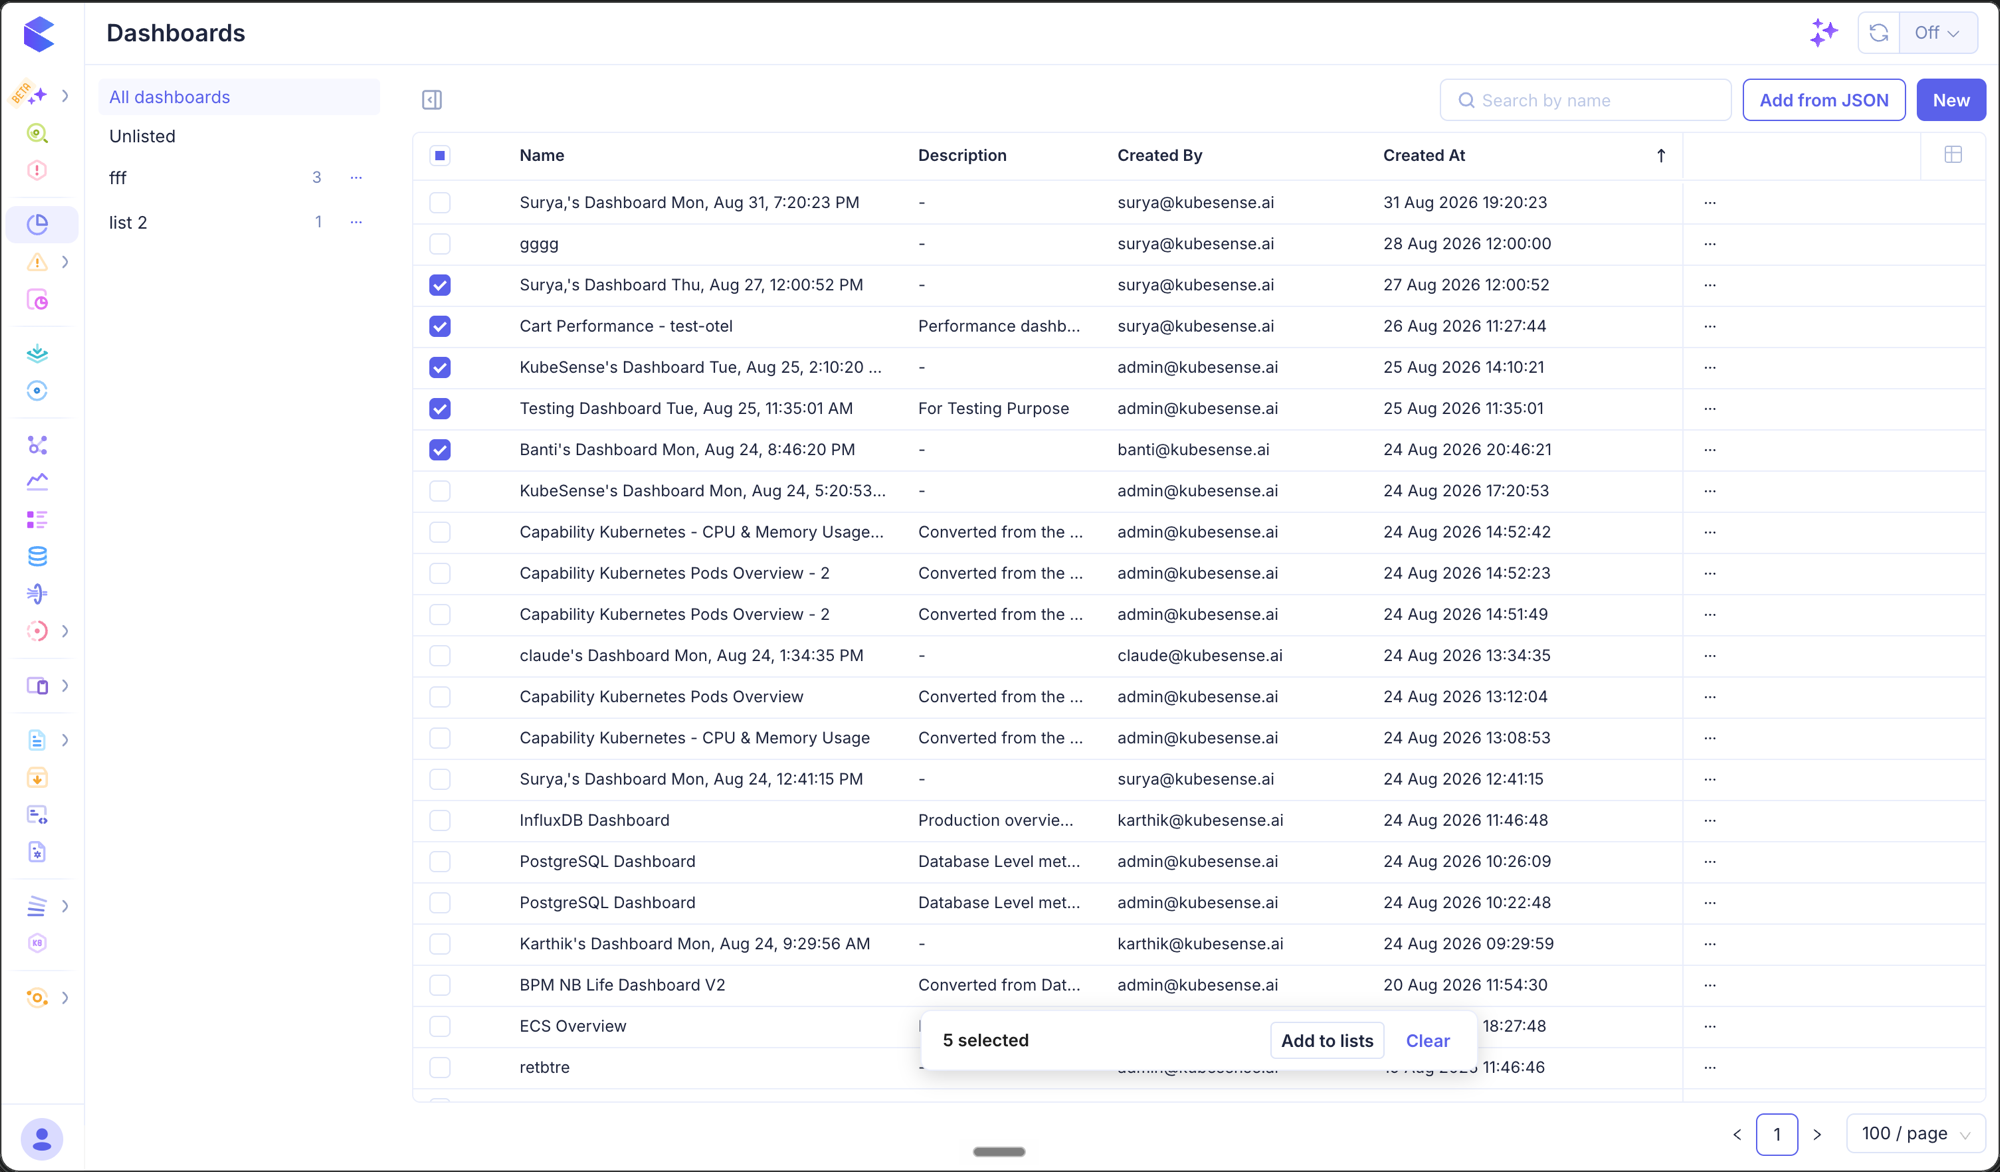This screenshot has width=2000, height=1172.
Task: Expand the pink dashed circle sidebar chevron
Action: [65, 631]
